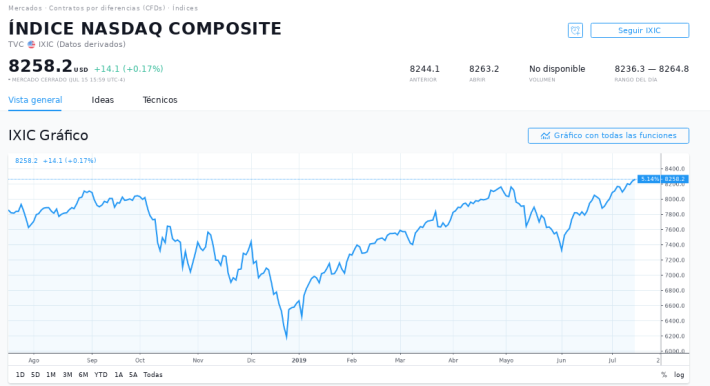Select the 5D time range
Image resolution: width=710 pixels, height=386 pixels.
(35, 375)
